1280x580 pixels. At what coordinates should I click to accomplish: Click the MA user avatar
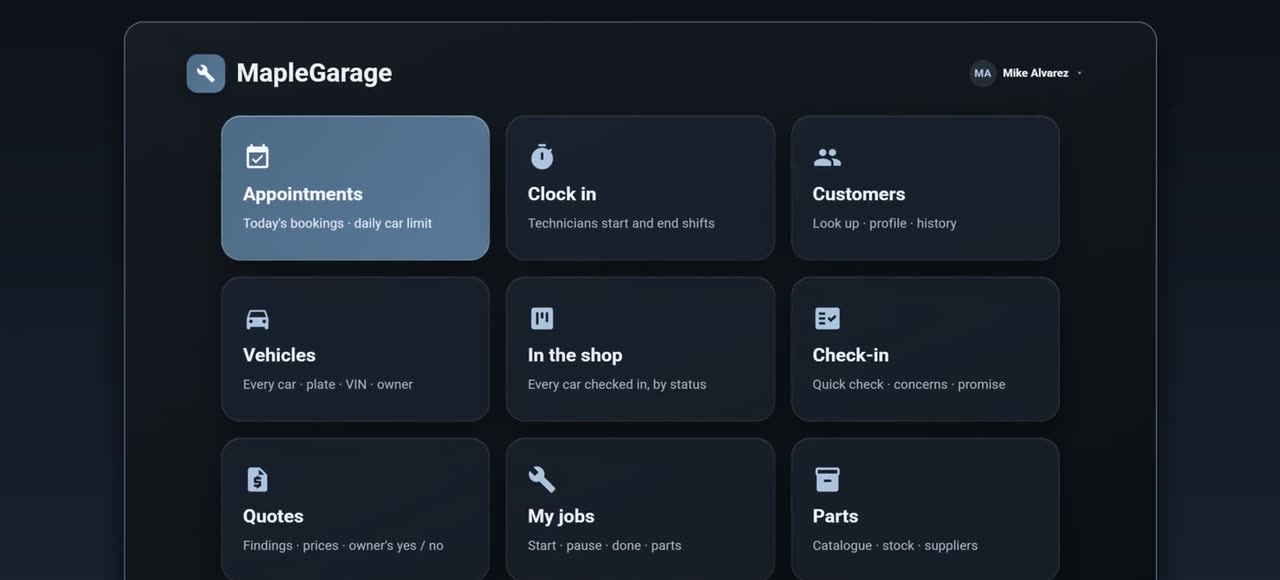coord(982,73)
